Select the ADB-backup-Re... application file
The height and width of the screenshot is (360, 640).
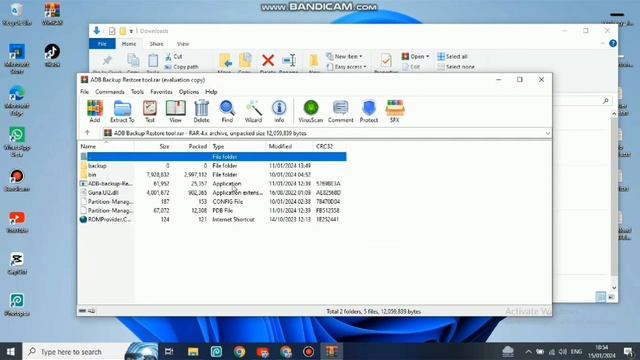click(212, 184)
